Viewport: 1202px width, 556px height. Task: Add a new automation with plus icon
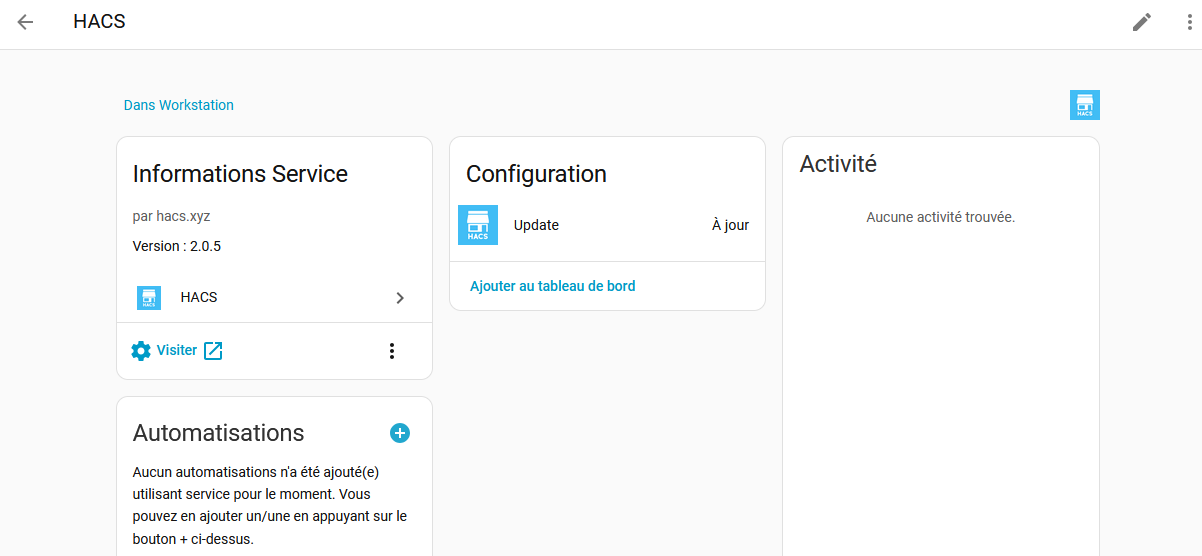click(399, 433)
